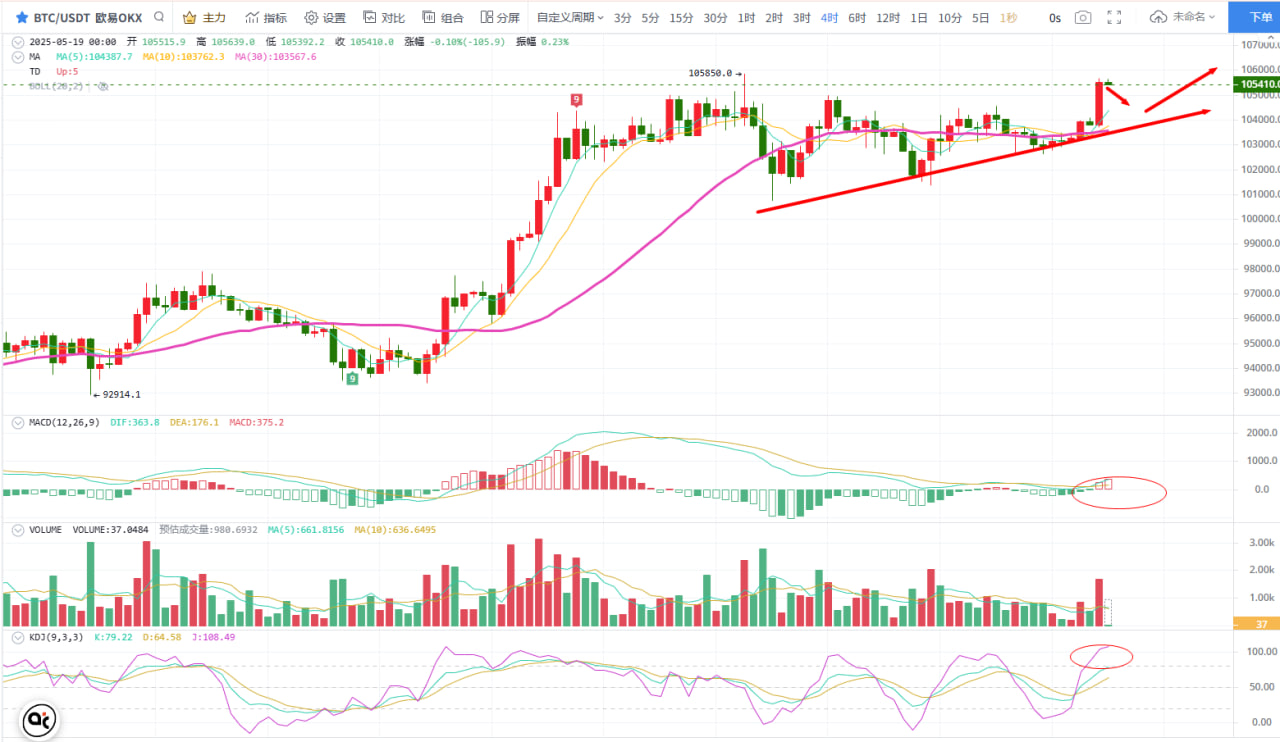
Task: Enter fullscreen chart mode
Action: 1115,18
